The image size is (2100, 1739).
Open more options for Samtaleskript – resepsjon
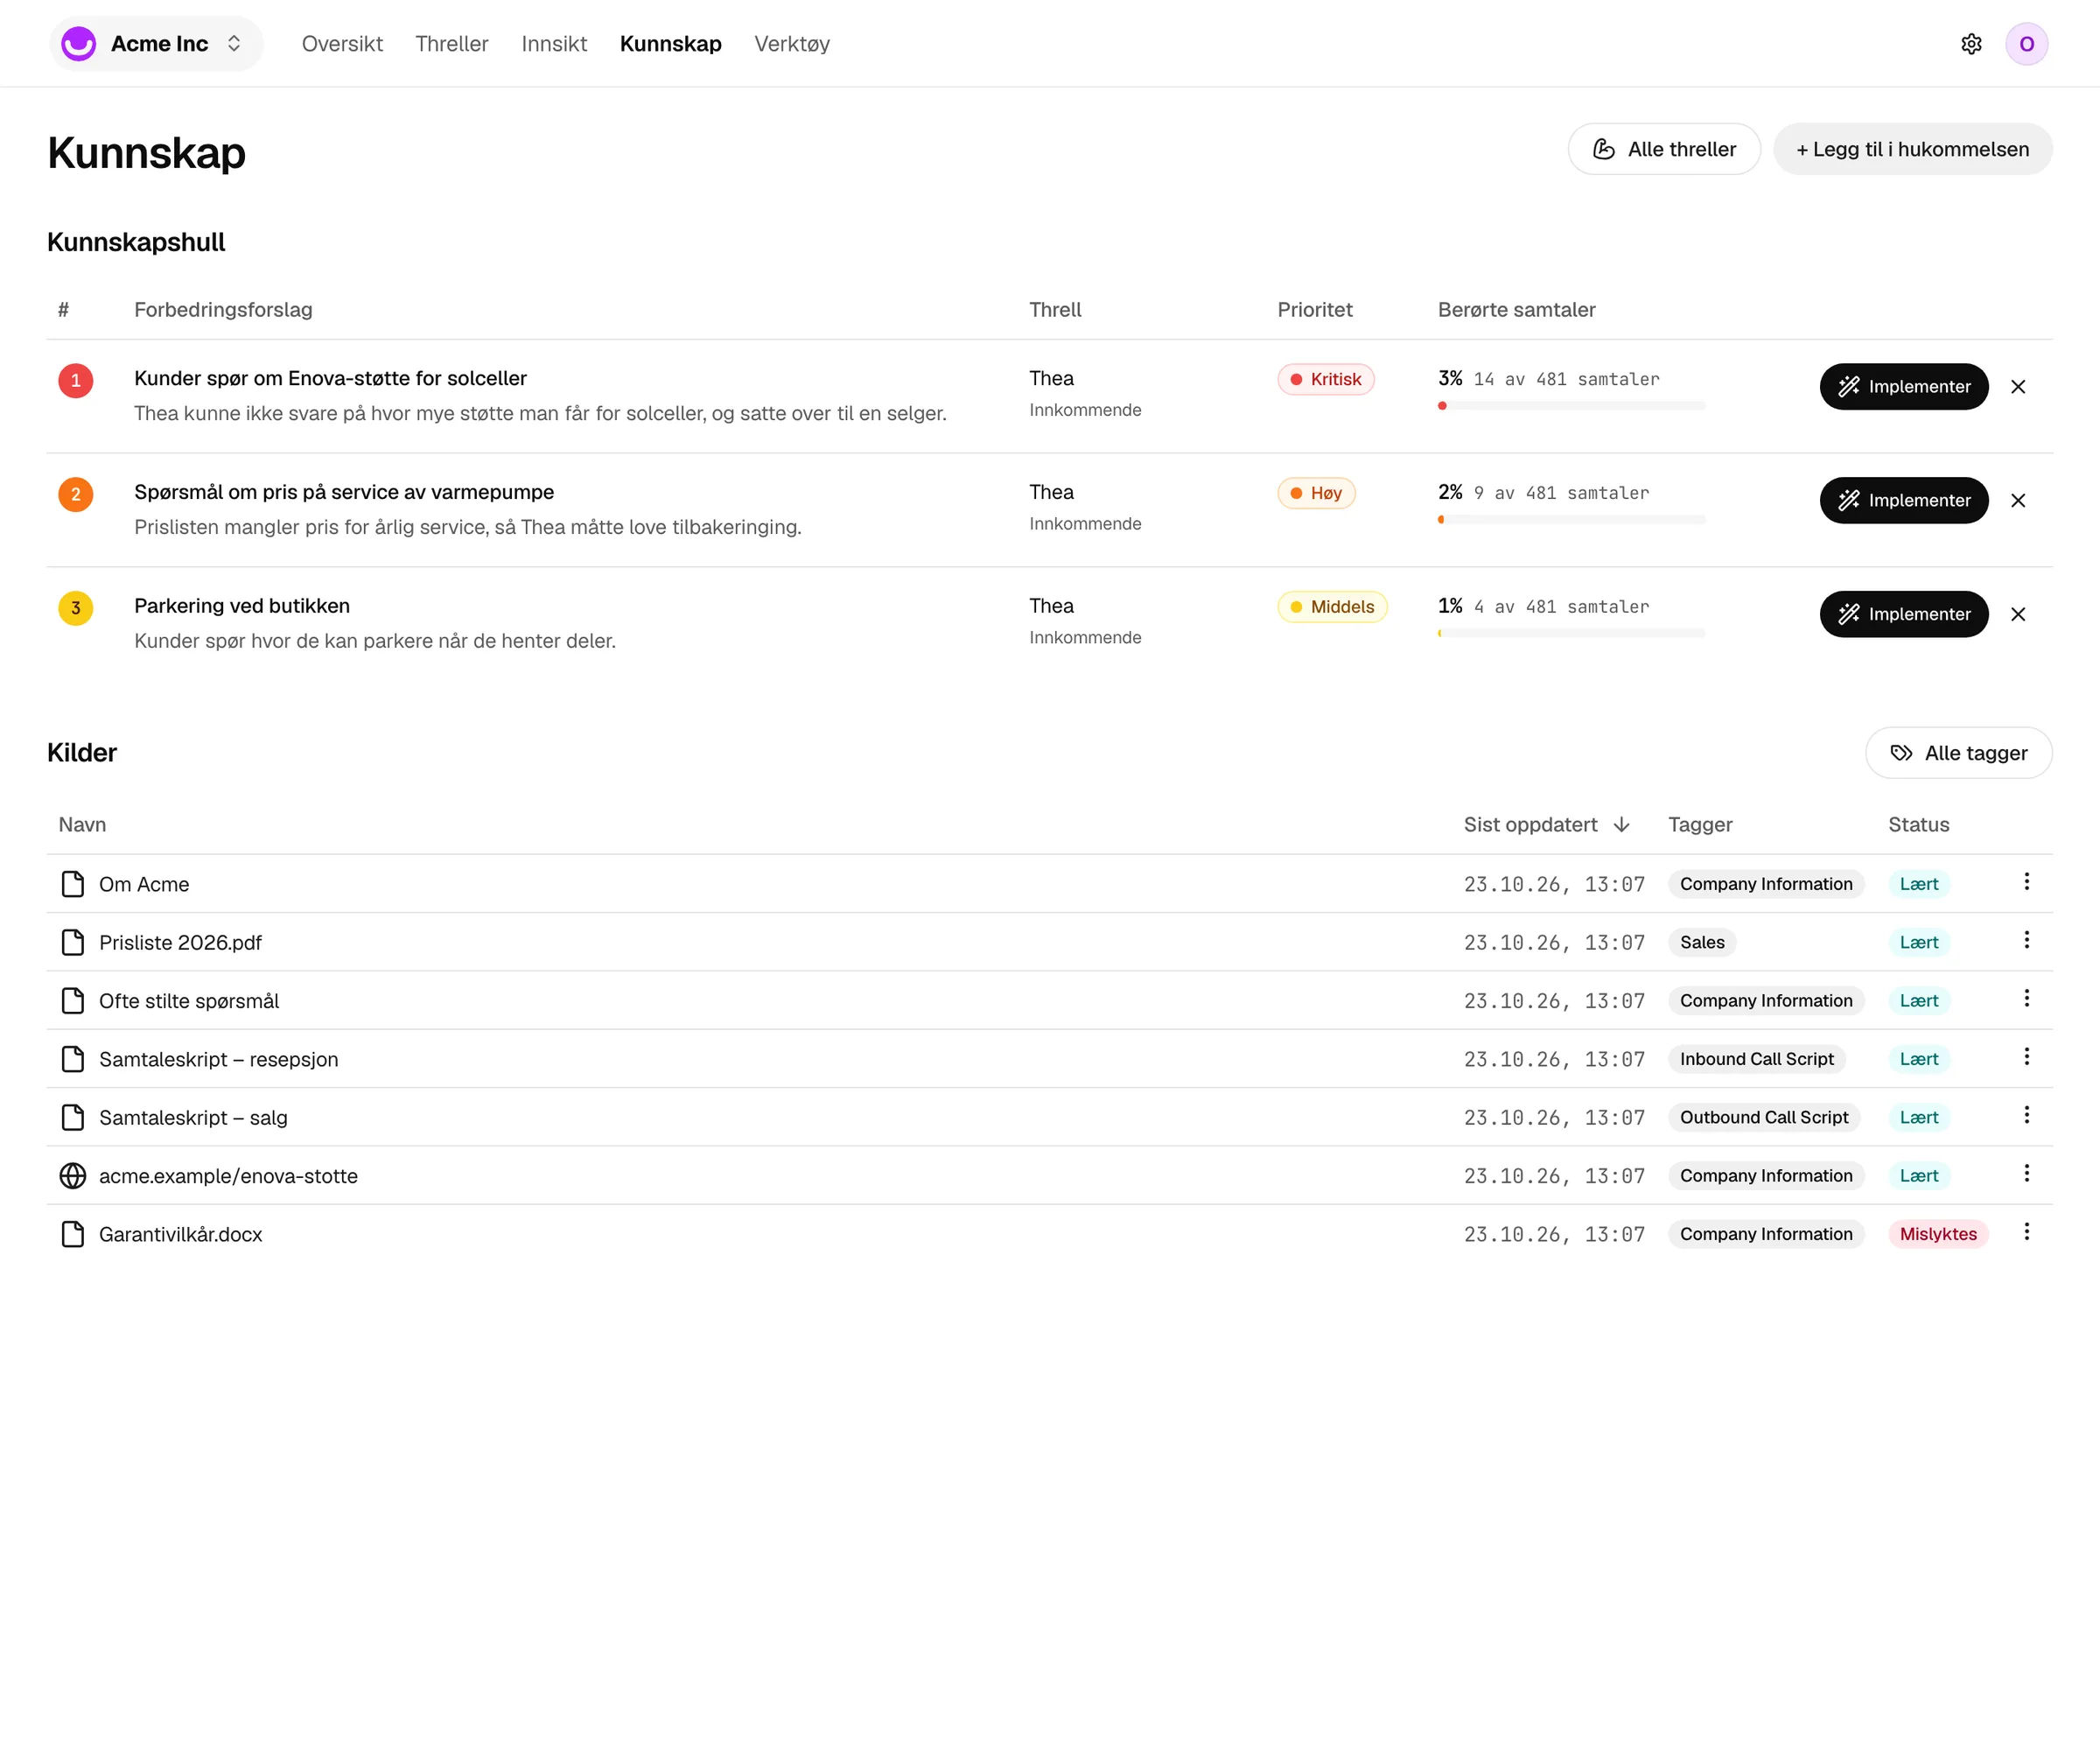tap(2026, 1057)
